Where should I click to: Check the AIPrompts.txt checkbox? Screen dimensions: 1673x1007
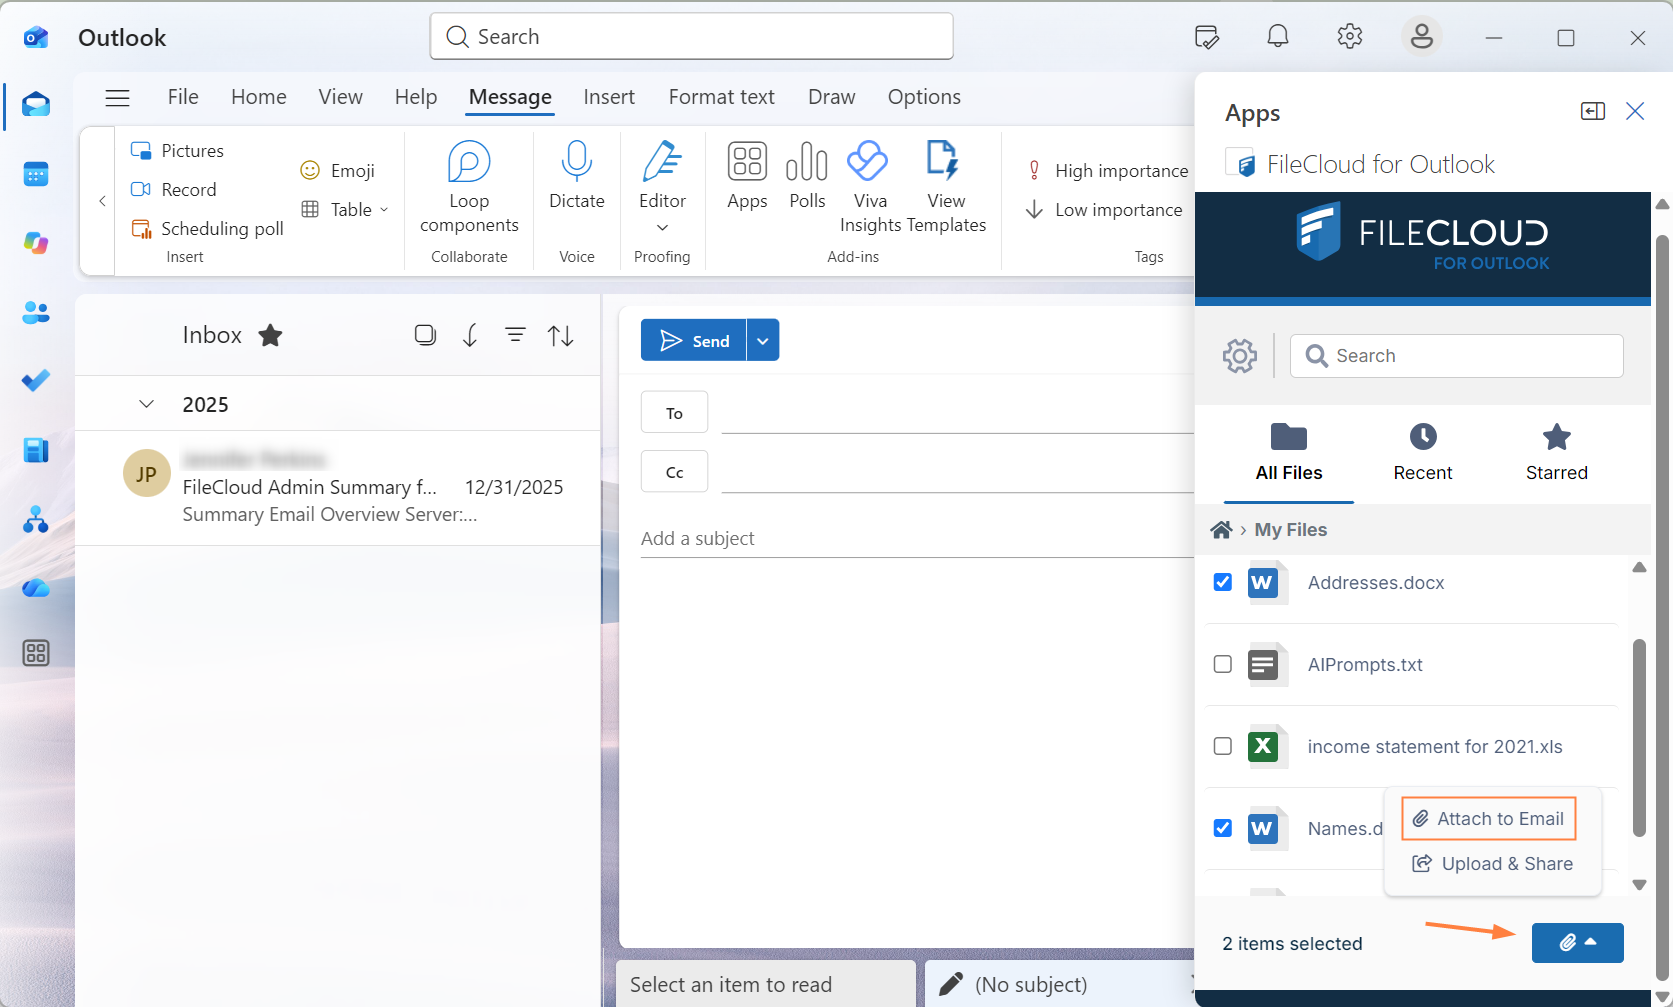click(x=1222, y=664)
